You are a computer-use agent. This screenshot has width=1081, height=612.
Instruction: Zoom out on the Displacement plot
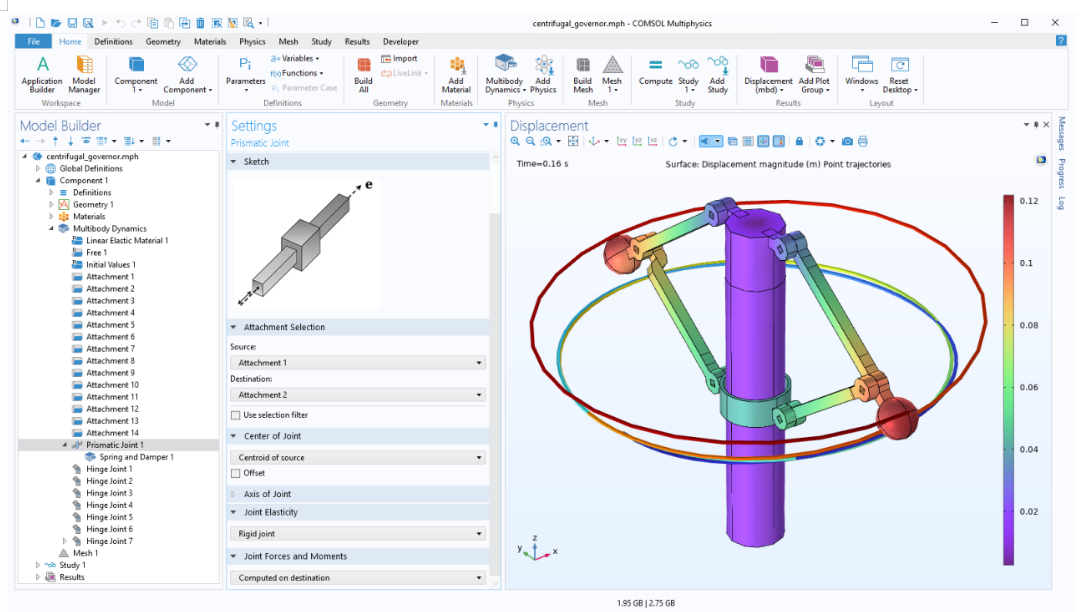tap(530, 141)
